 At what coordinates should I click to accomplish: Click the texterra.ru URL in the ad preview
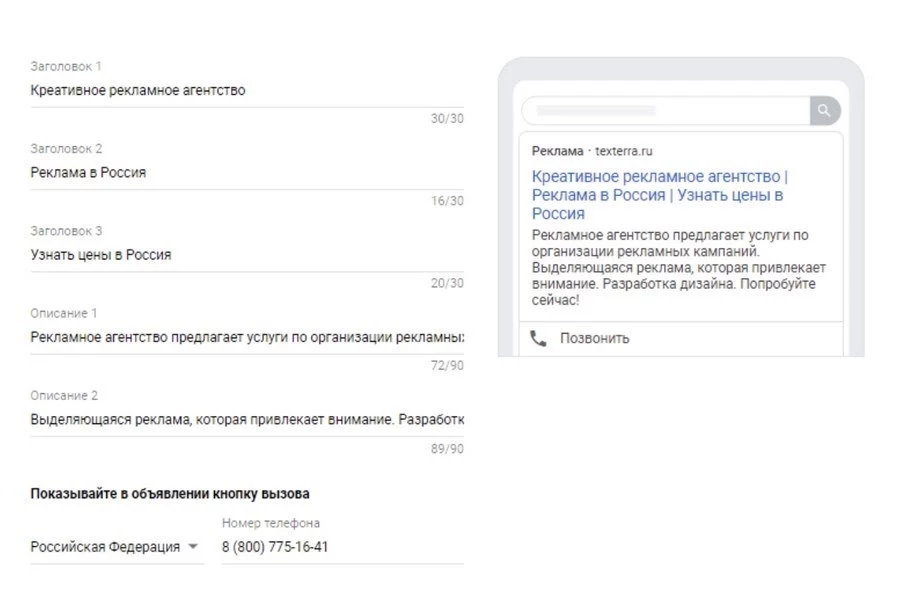click(x=624, y=152)
